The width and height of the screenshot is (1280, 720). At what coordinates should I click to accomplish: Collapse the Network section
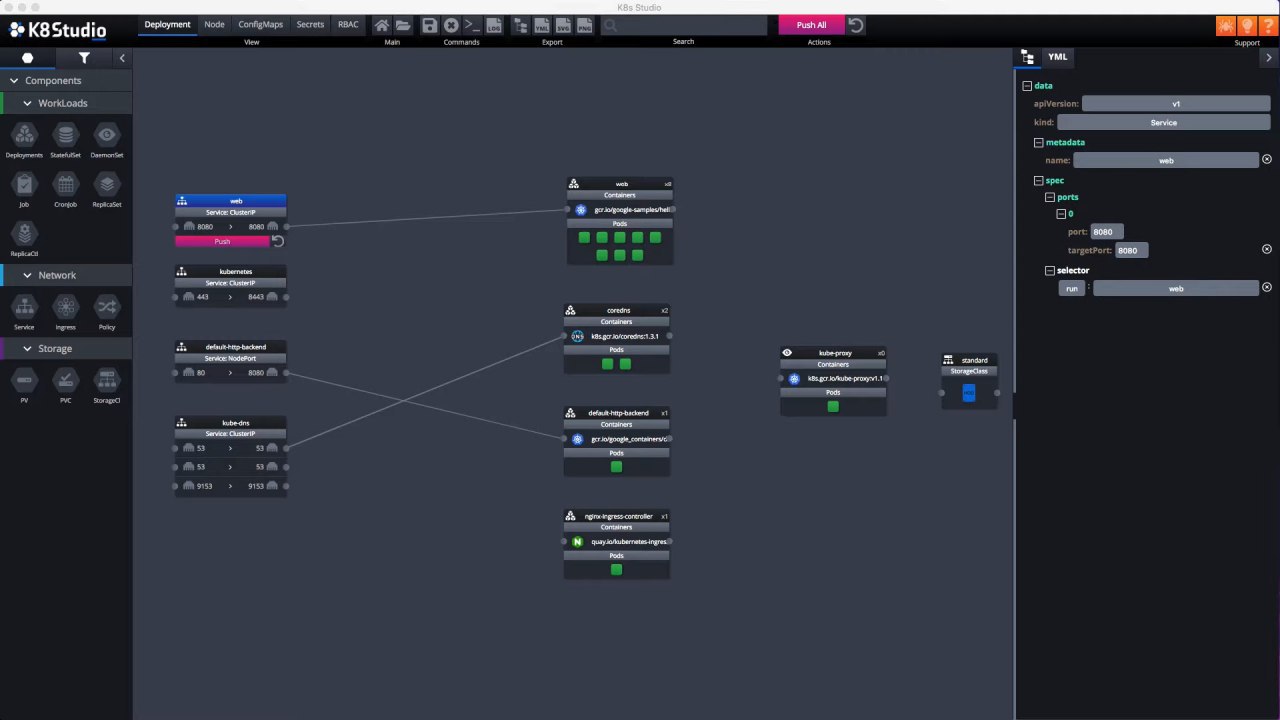(x=27, y=275)
